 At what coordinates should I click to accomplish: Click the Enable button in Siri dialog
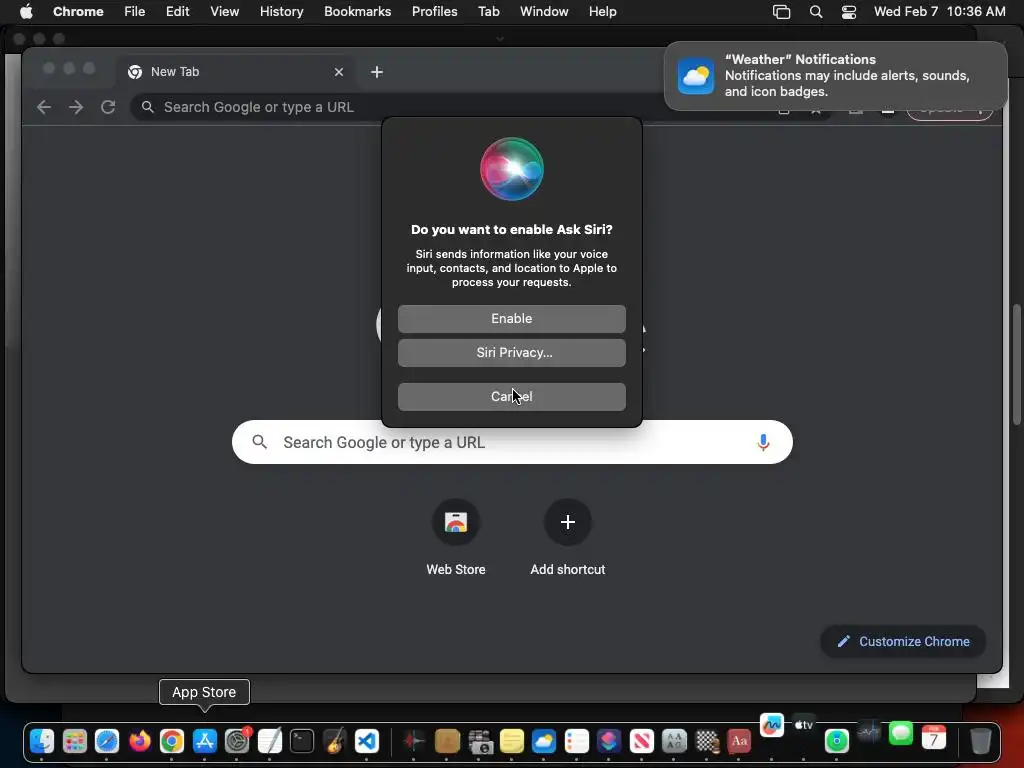pos(511,319)
